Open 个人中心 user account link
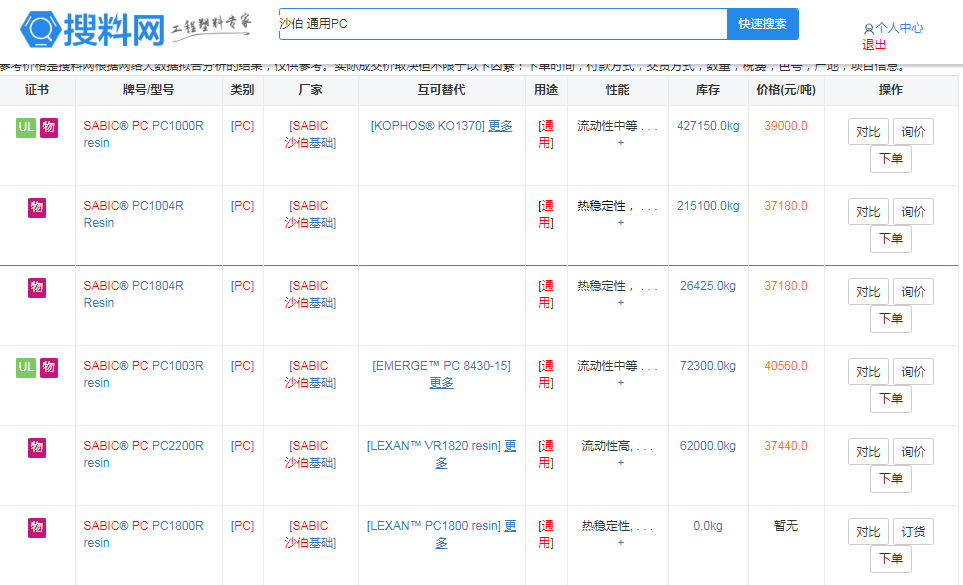This screenshot has height=585, width=963. coord(898,29)
